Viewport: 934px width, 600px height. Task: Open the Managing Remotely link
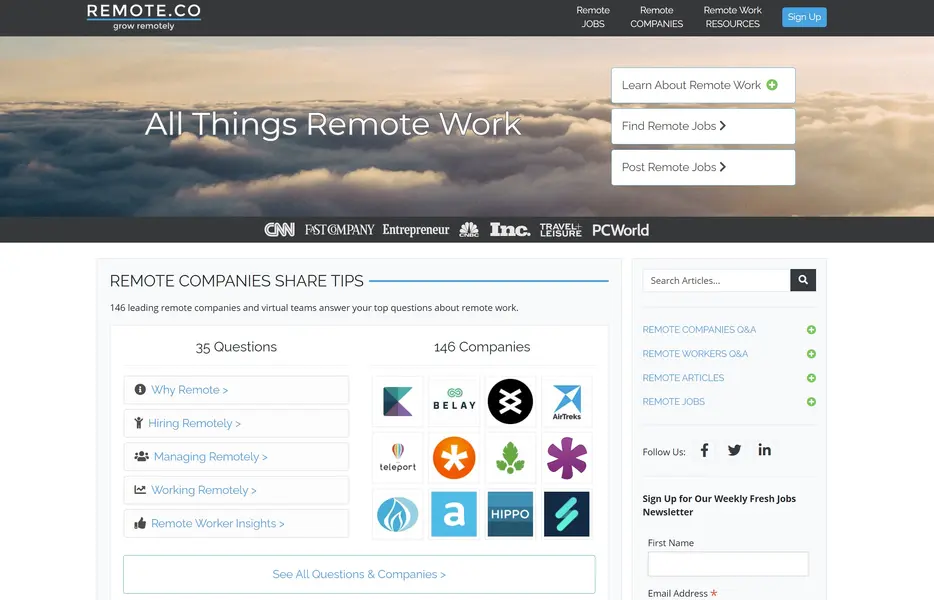point(236,456)
